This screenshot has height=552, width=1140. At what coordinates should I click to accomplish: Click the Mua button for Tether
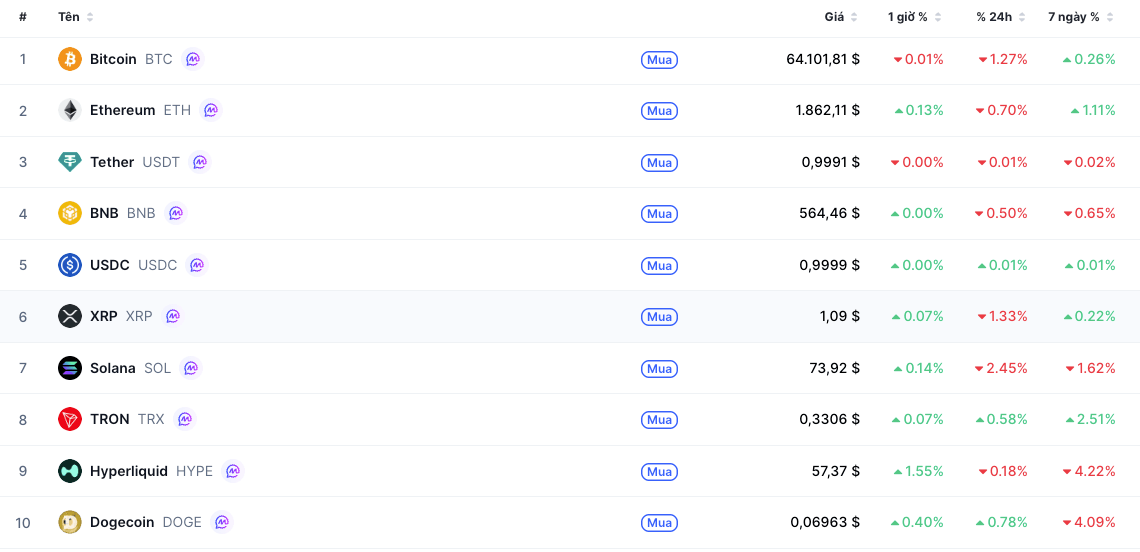click(x=659, y=162)
